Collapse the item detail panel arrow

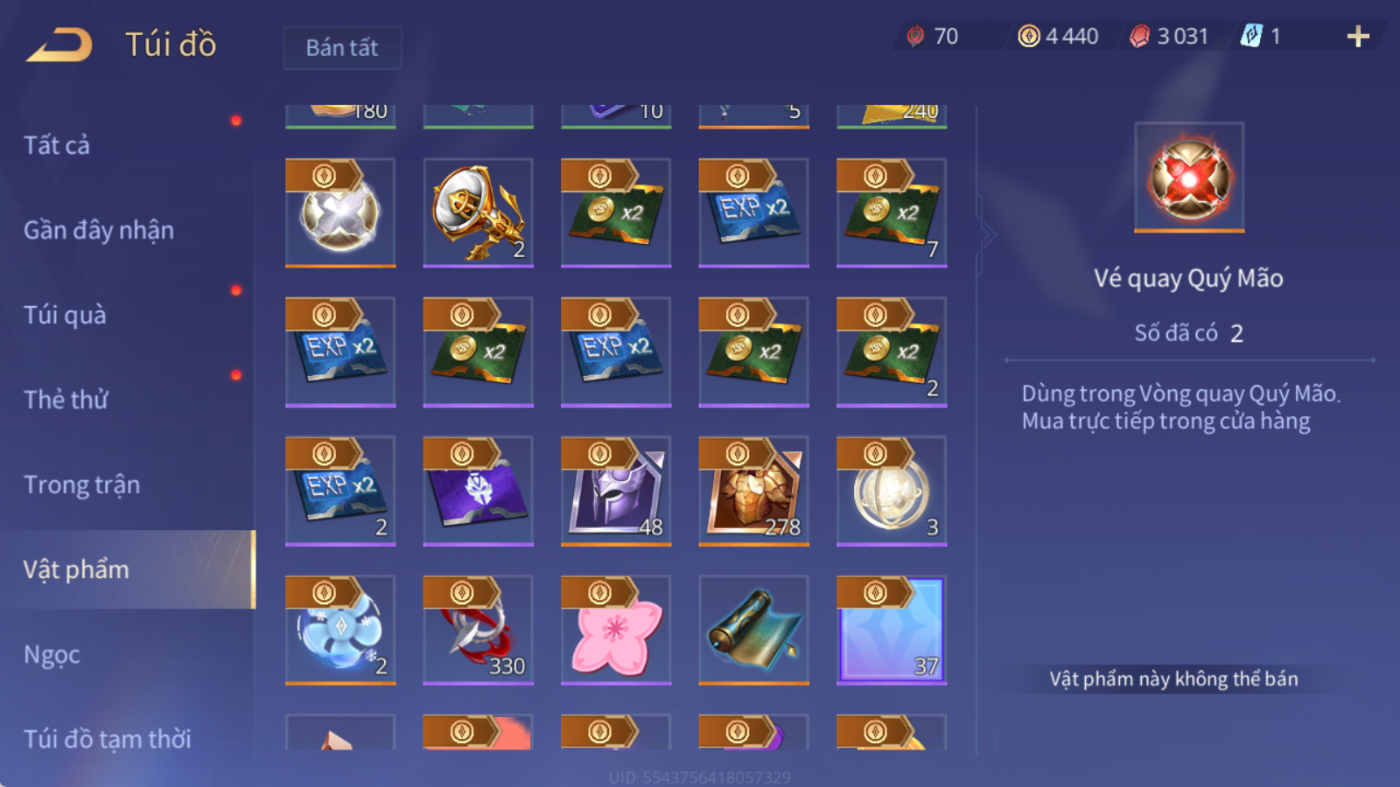pyautogui.click(x=988, y=235)
